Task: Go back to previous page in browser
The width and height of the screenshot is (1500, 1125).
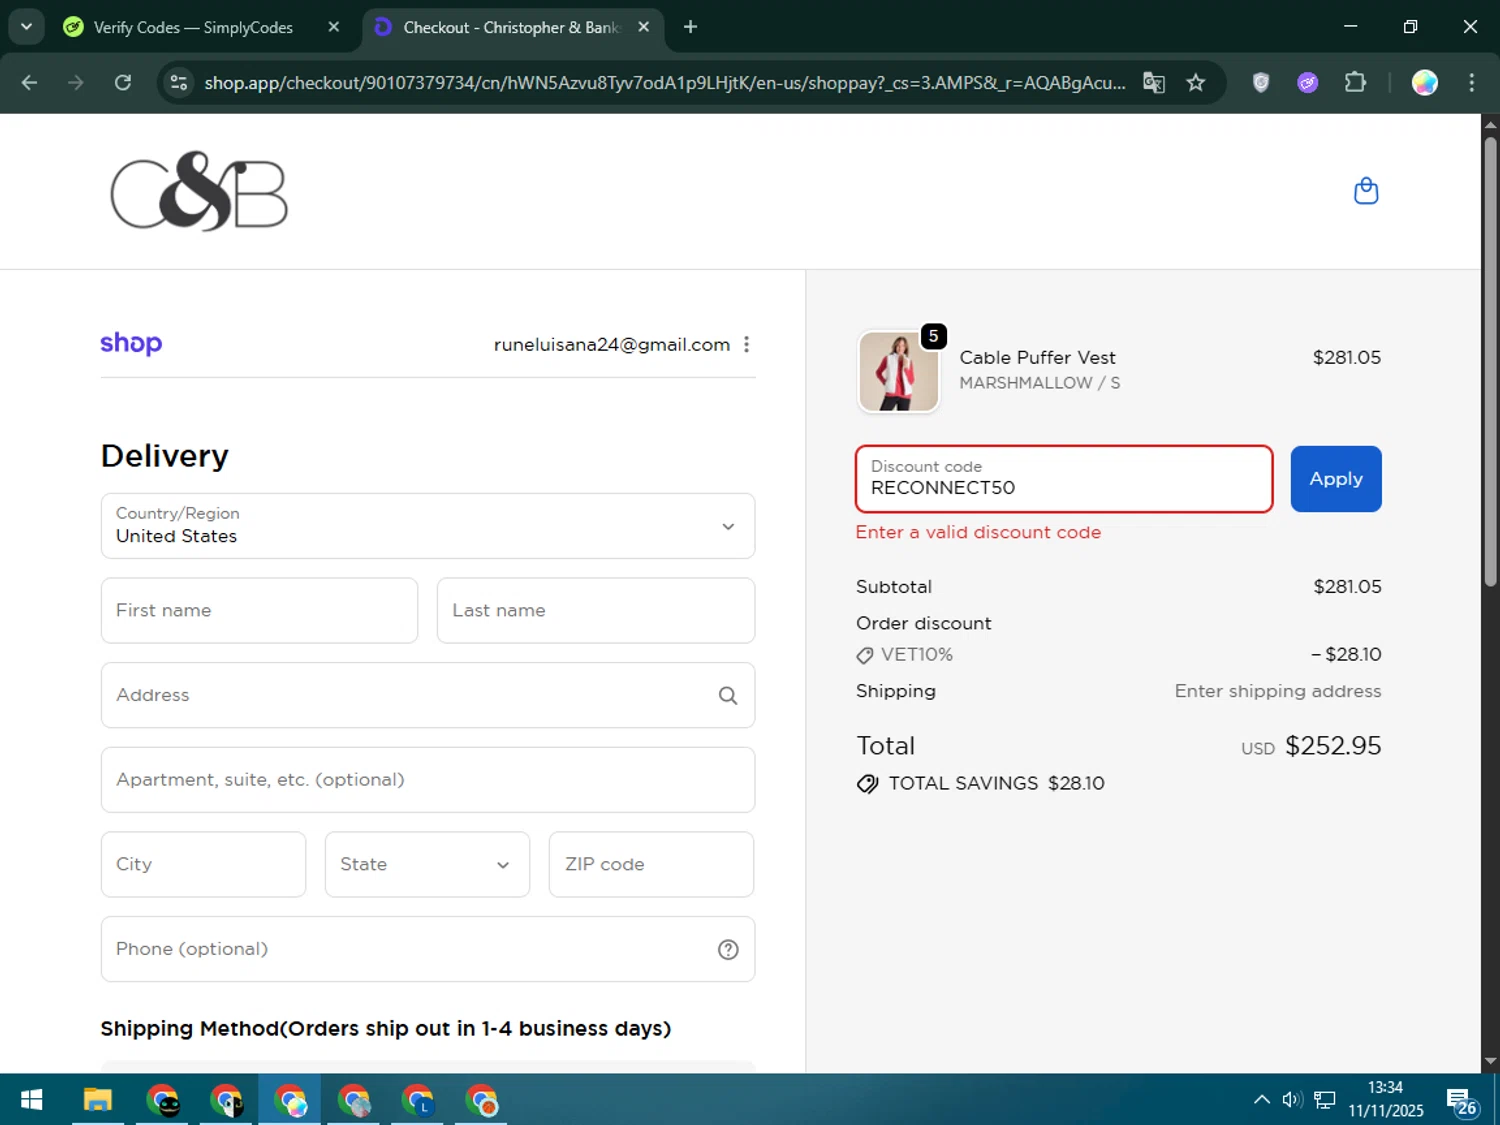Action: (x=29, y=82)
